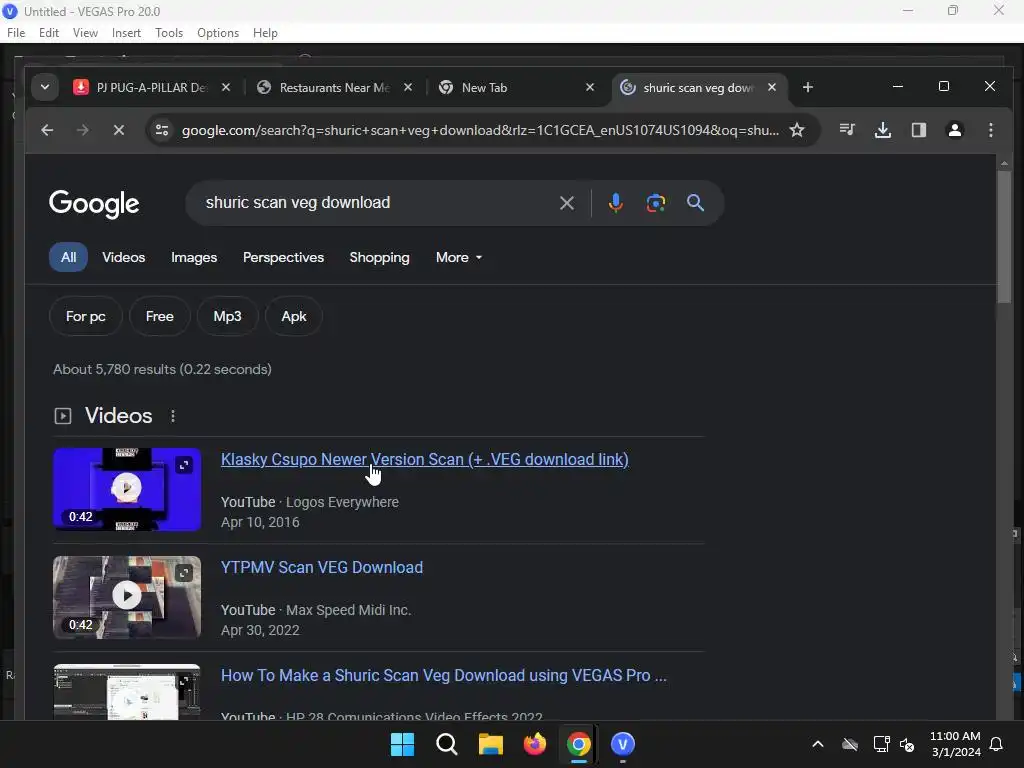Image resolution: width=1024 pixels, height=768 pixels.
Task: Open How To Make a Shuric Scan link
Action: point(443,675)
